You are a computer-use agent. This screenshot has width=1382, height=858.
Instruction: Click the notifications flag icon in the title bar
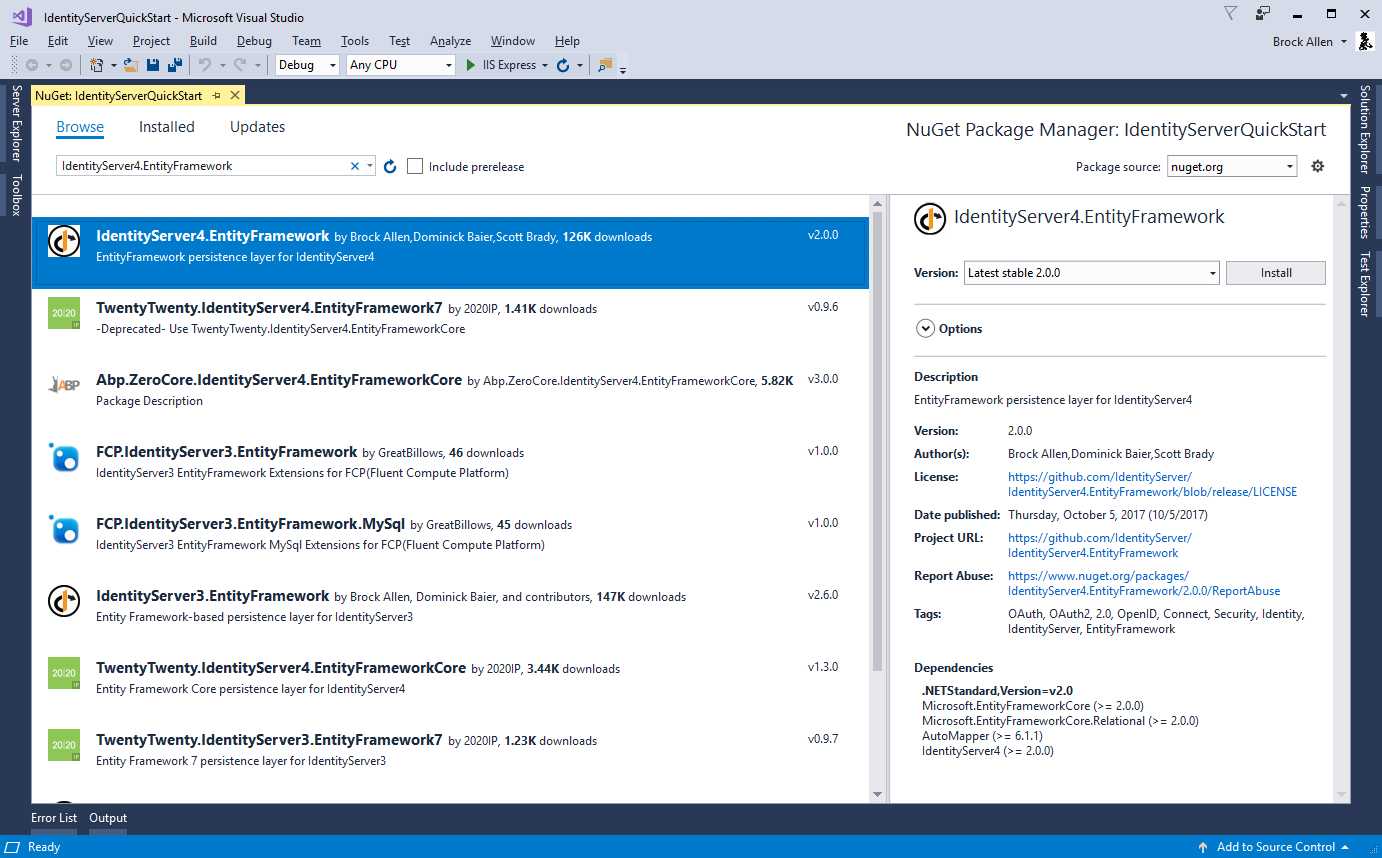pyautogui.click(x=1230, y=13)
